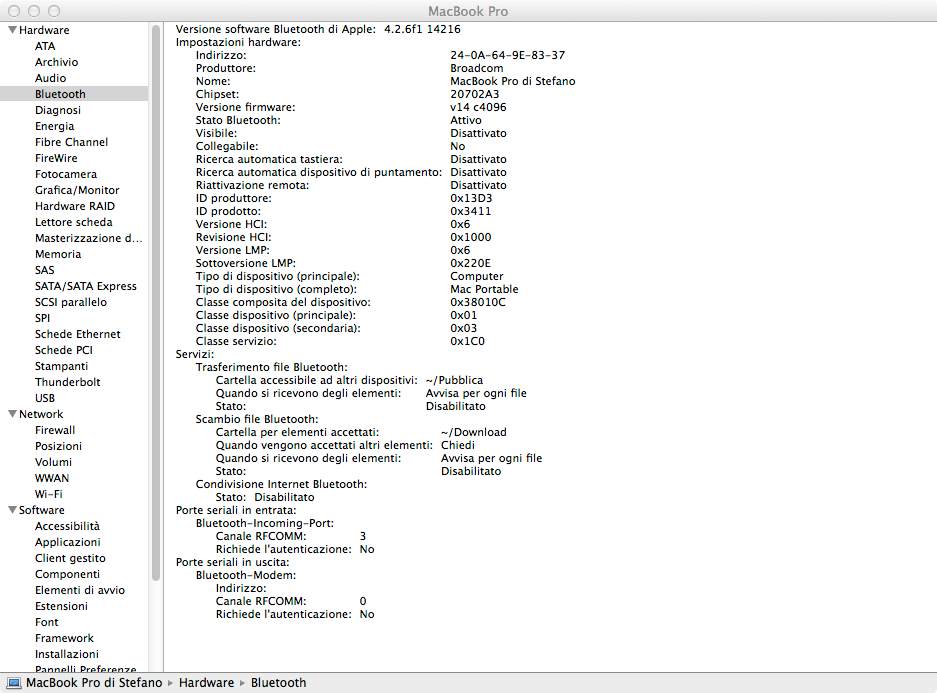Click the computer icon in the path bar
937x693 pixels.
[x=13, y=683]
